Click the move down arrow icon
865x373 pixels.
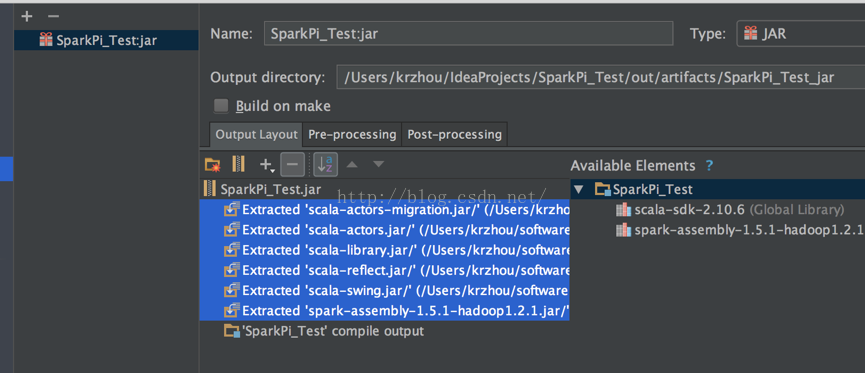tap(378, 164)
